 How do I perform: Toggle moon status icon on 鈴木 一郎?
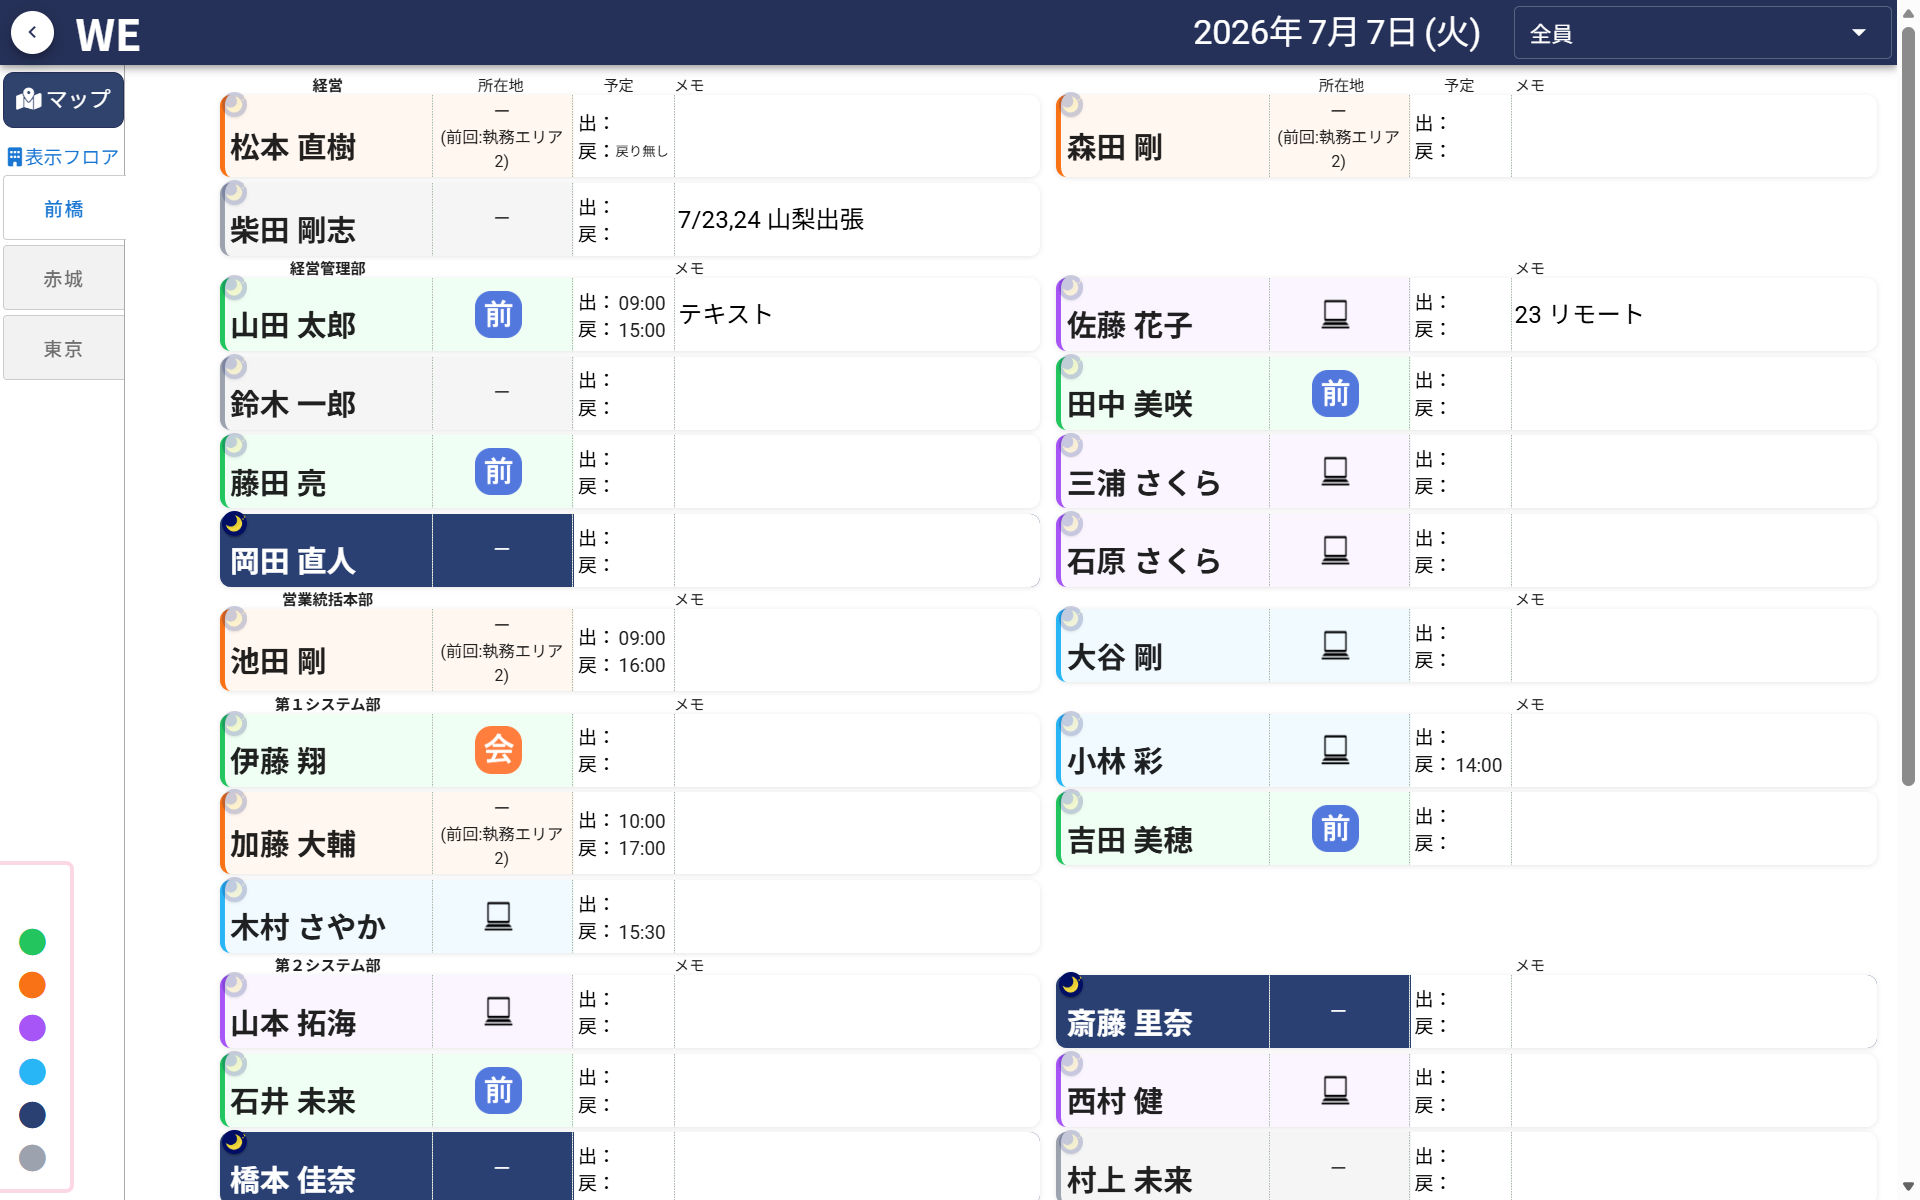(234, 366)
